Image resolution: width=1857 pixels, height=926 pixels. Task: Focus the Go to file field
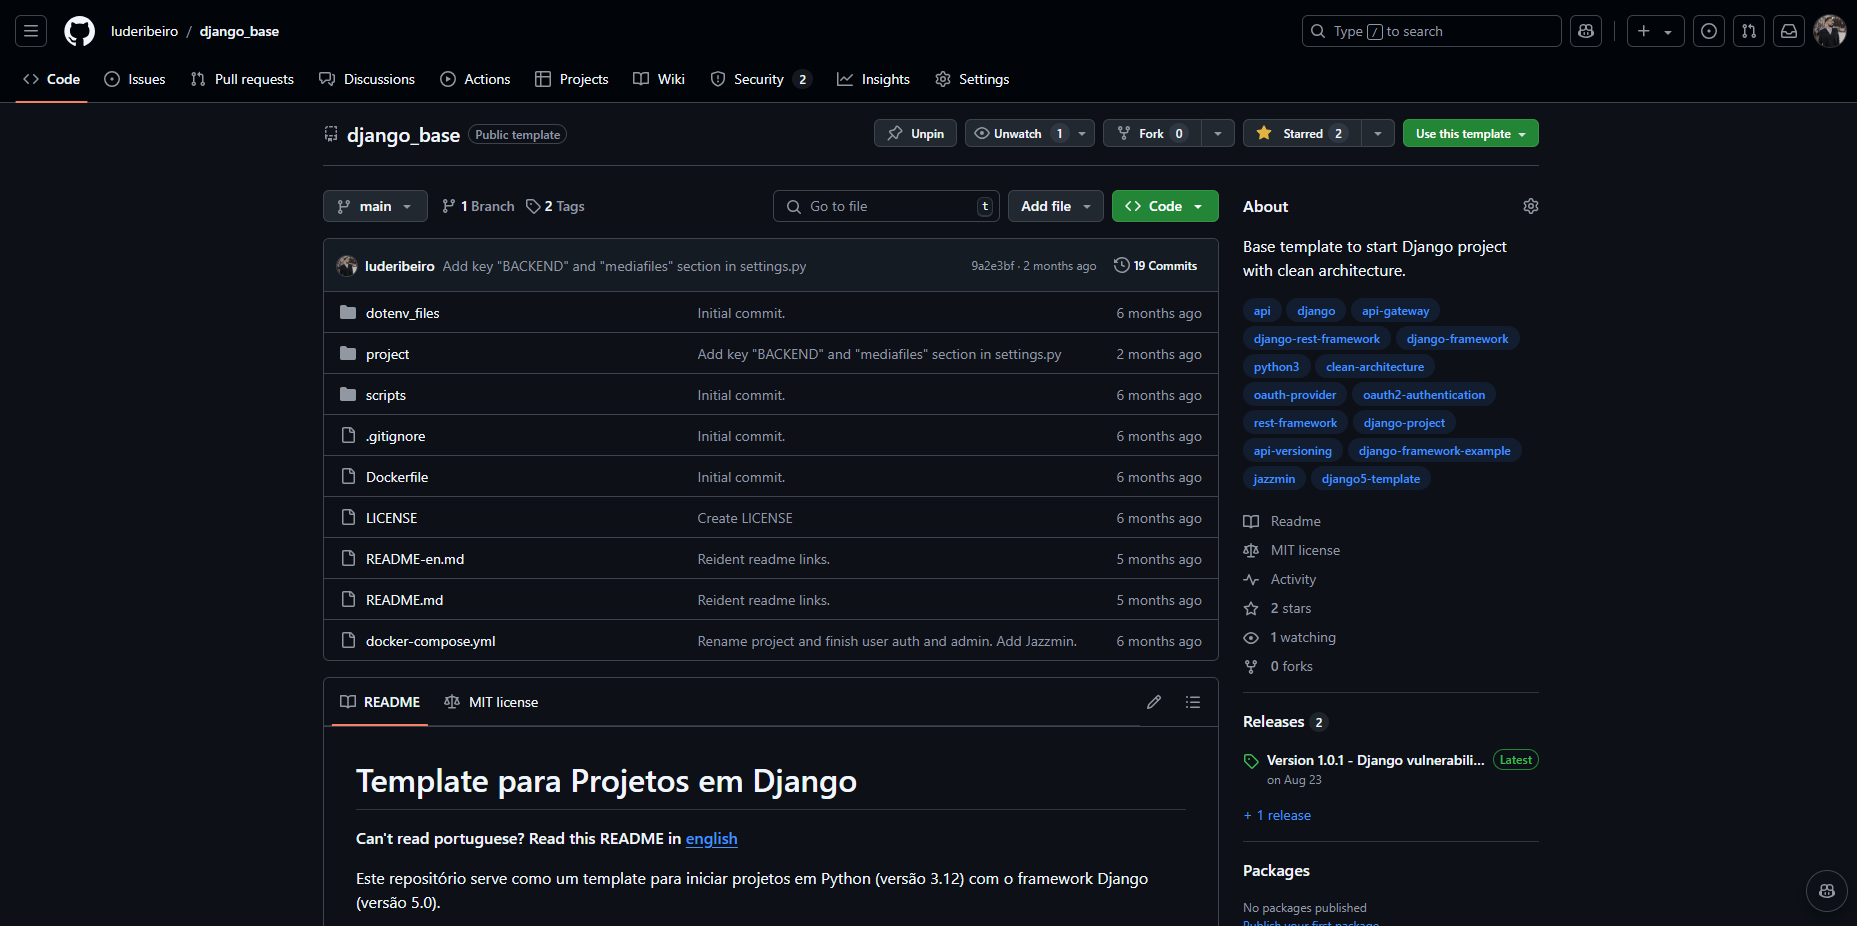pos(886,206)
